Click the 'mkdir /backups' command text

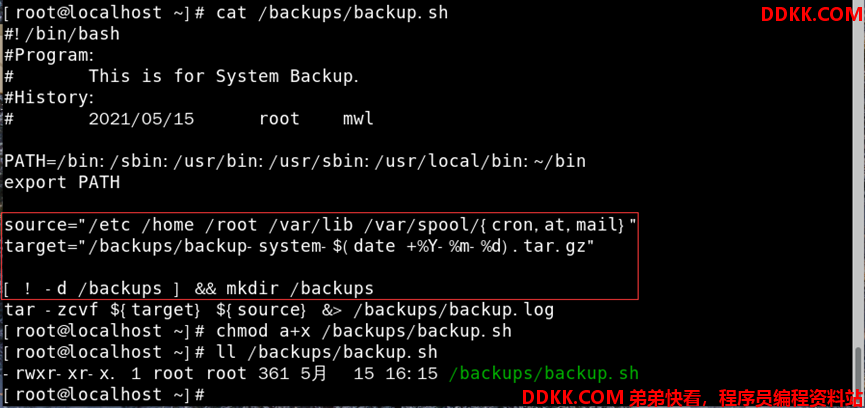point(300,288)
